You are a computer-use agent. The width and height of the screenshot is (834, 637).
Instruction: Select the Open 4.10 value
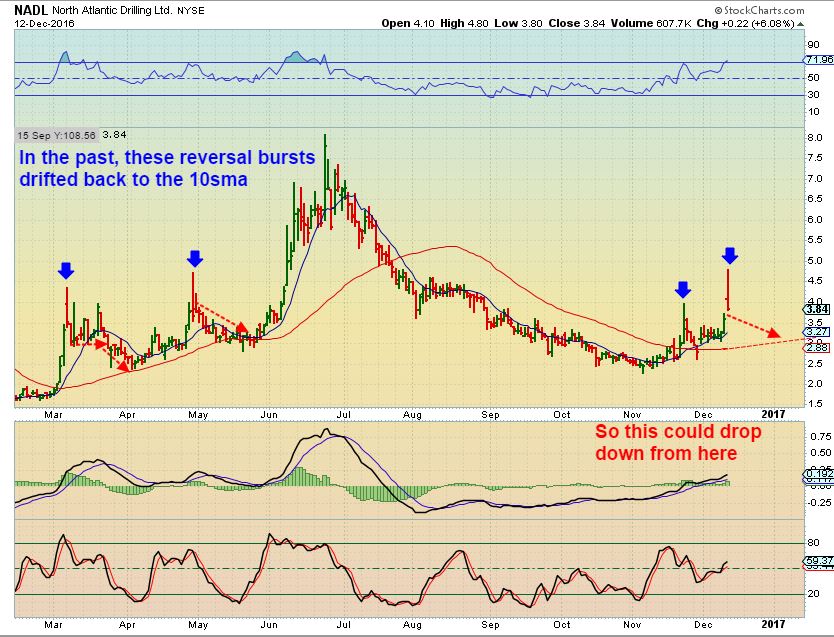(408, 23)
